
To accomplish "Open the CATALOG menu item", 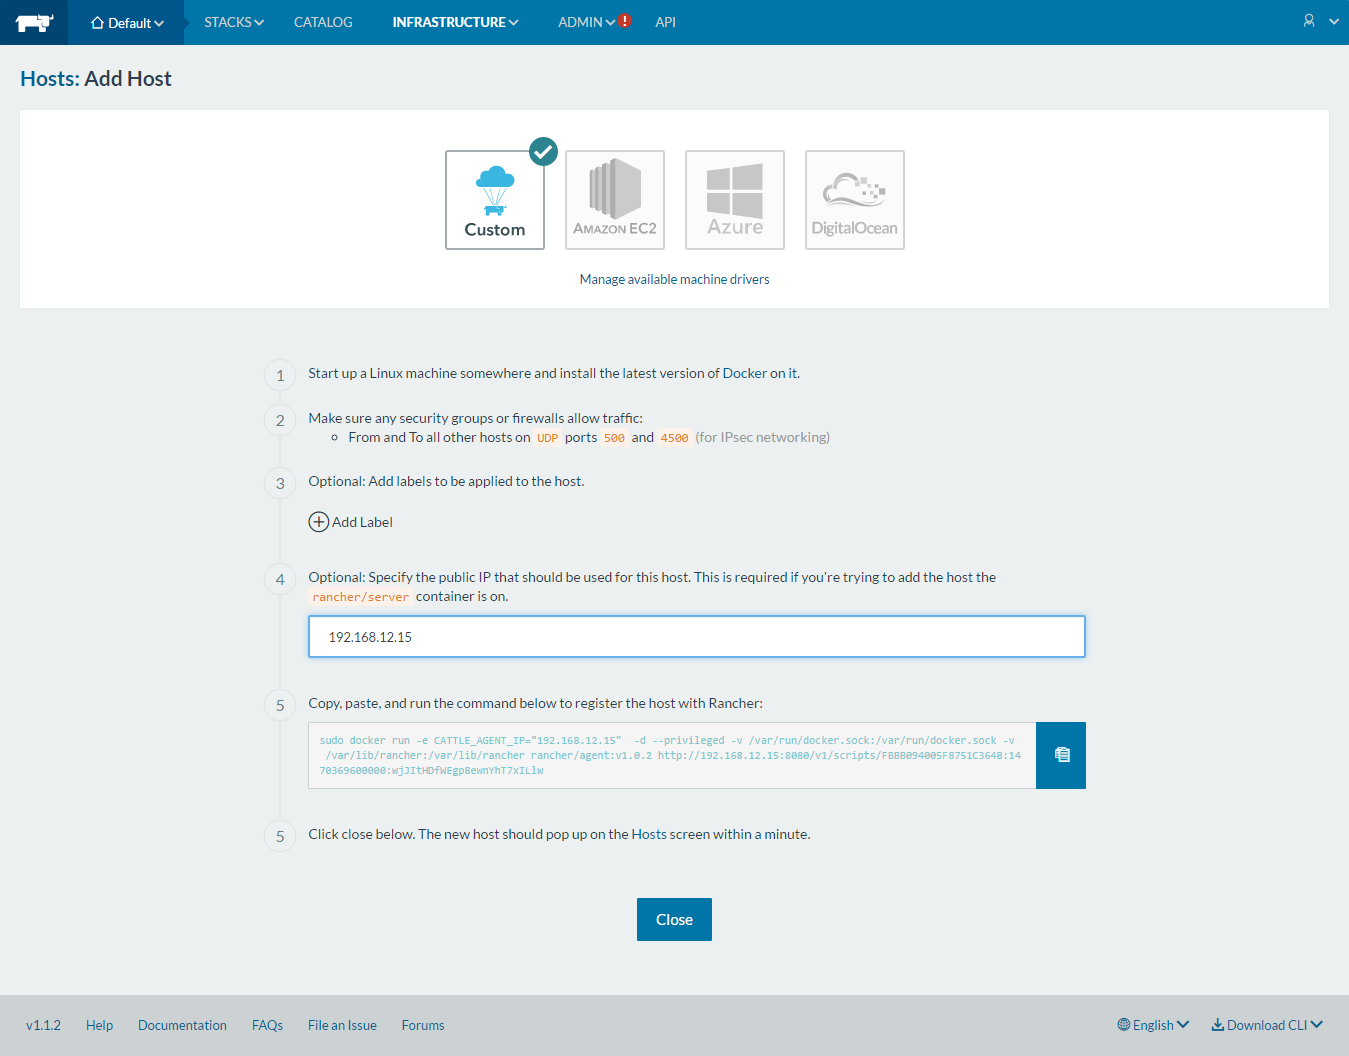I will 323,22.
